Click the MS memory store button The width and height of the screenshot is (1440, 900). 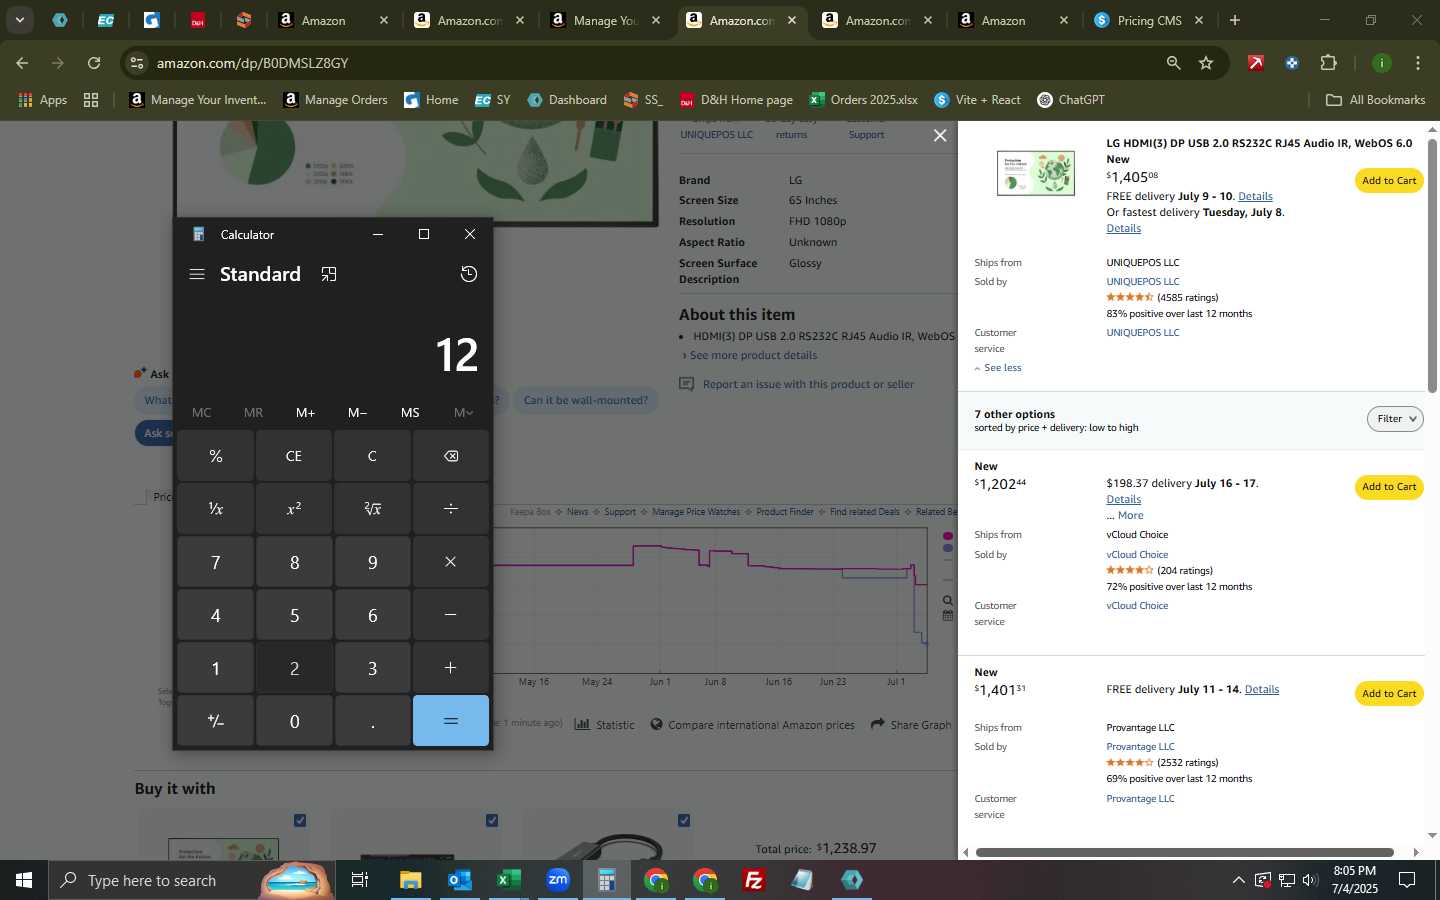410,413
